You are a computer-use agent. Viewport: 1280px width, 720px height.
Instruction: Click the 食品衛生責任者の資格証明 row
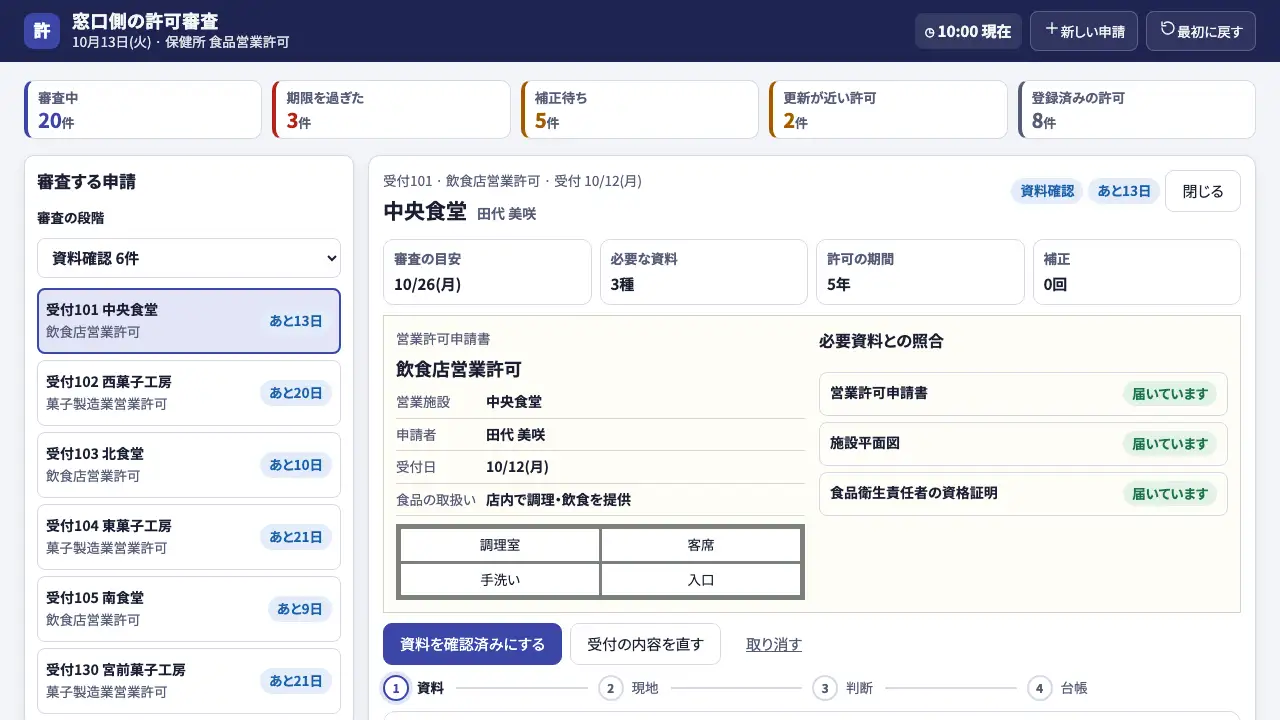pyautogui.click(x=1023, y=494)
